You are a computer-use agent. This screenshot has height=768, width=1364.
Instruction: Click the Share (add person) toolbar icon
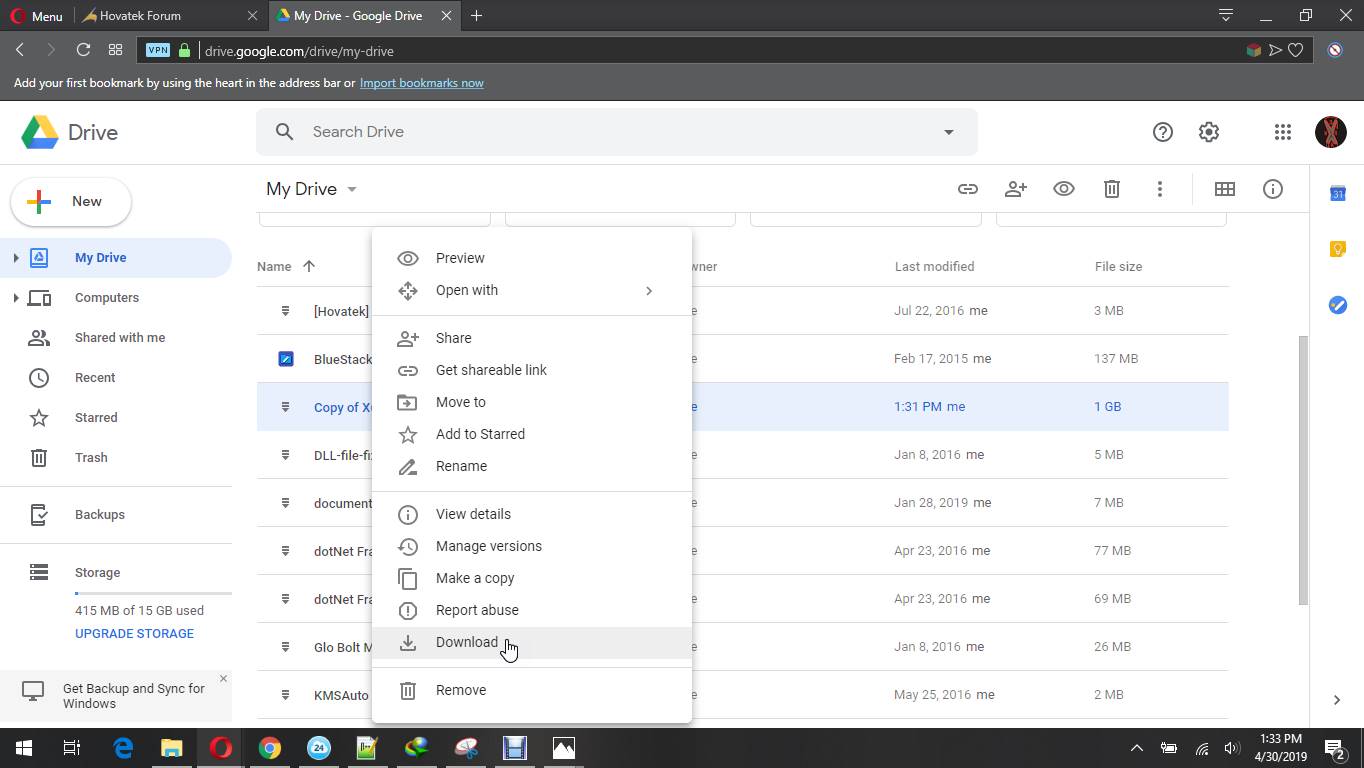pos(1015,188)
